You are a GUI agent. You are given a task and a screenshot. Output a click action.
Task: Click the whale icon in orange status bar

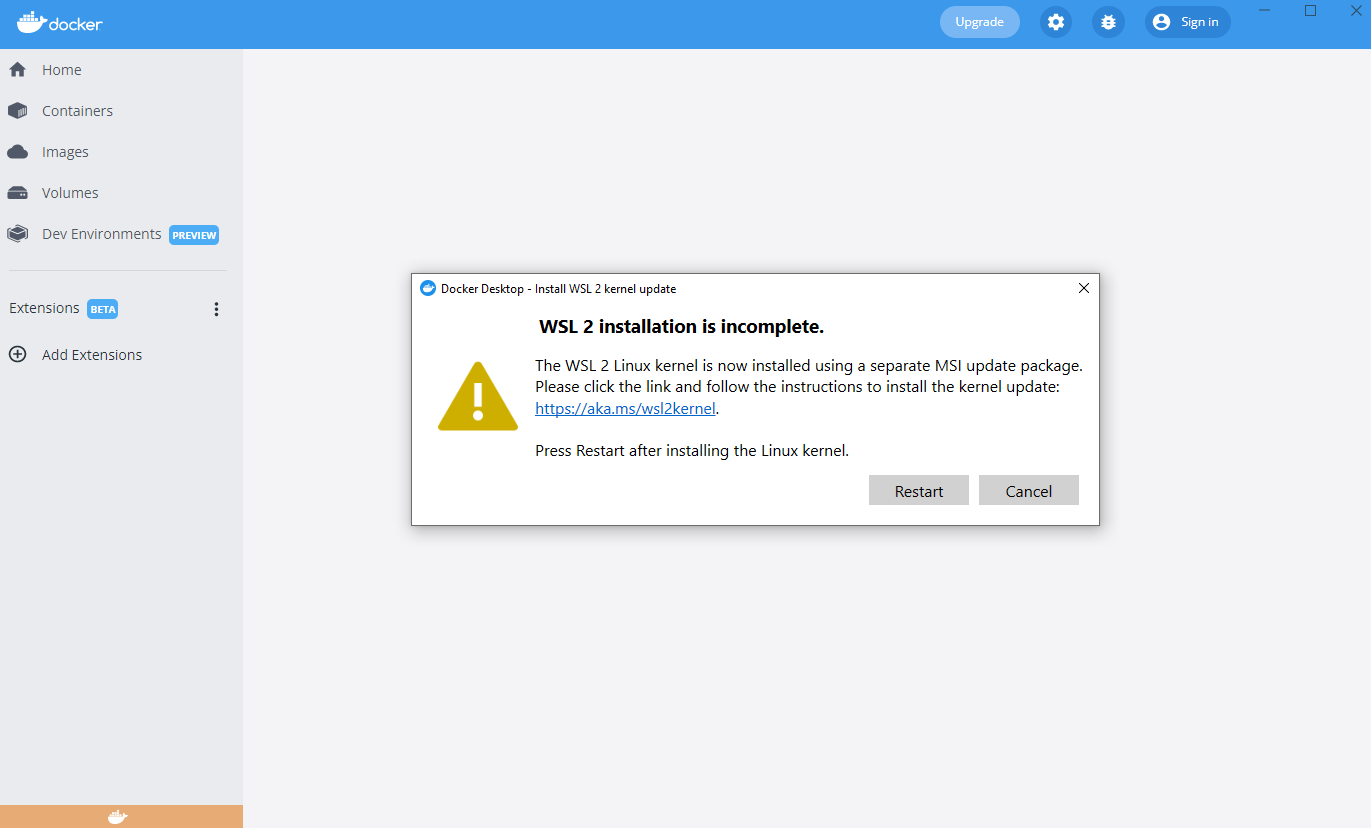coord(118,817)
